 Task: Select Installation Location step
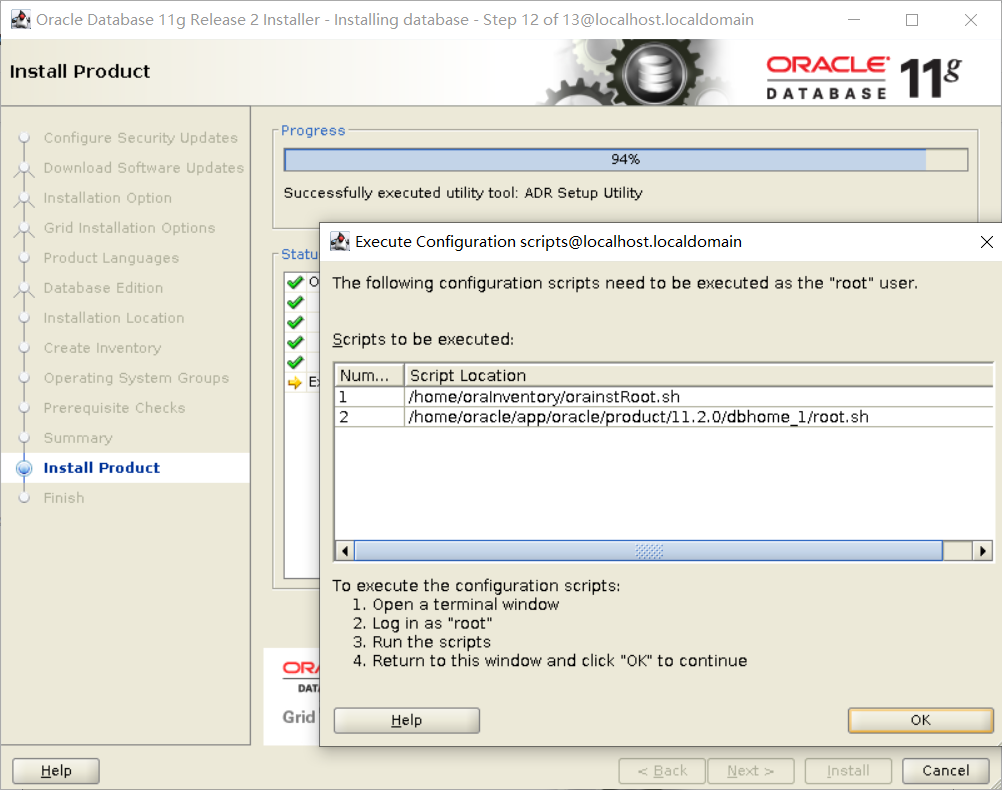pos(114,318)
